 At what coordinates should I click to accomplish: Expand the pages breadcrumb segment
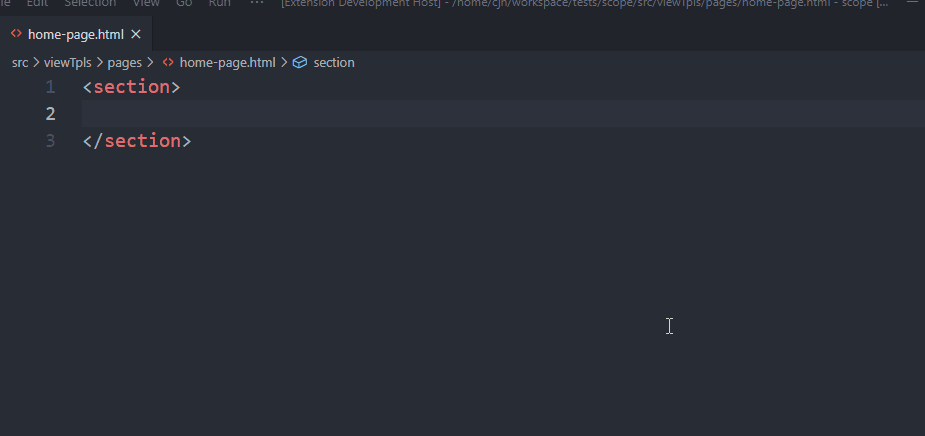point(124,63)
